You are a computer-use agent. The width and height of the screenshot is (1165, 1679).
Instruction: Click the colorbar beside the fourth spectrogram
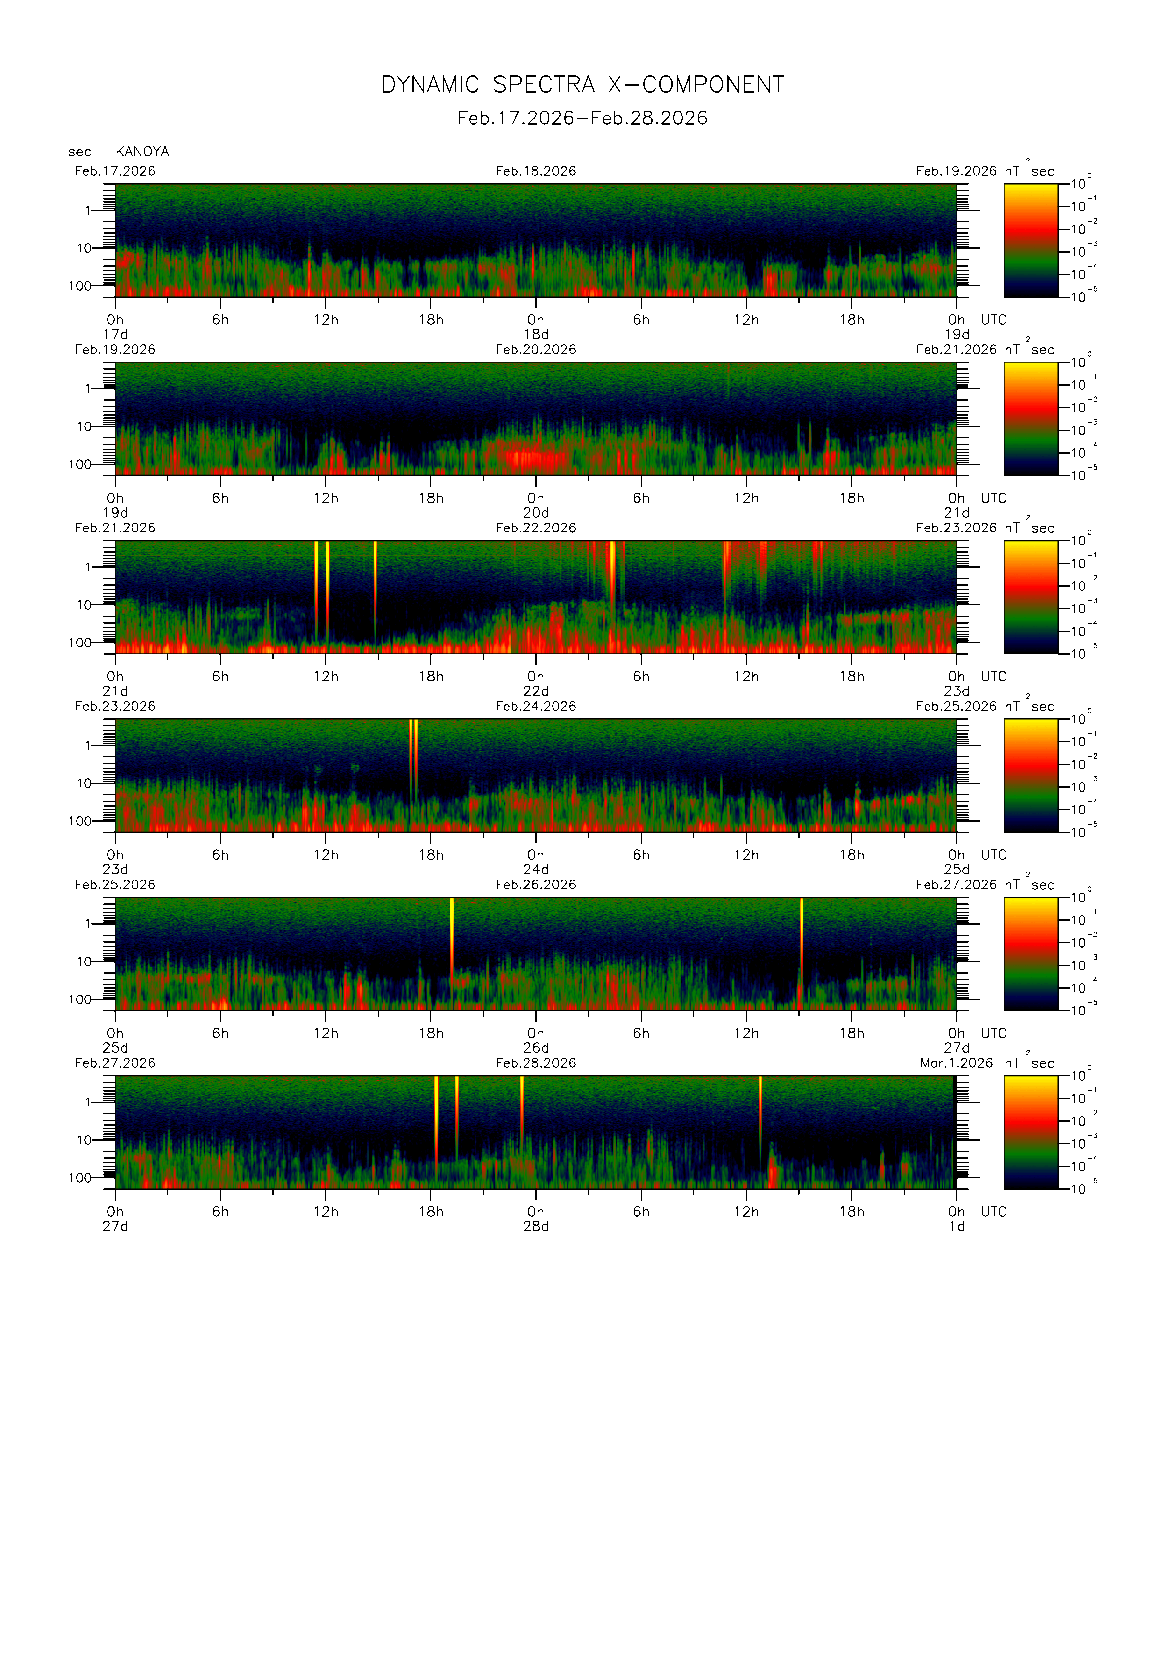click(x=1030, y=775)
